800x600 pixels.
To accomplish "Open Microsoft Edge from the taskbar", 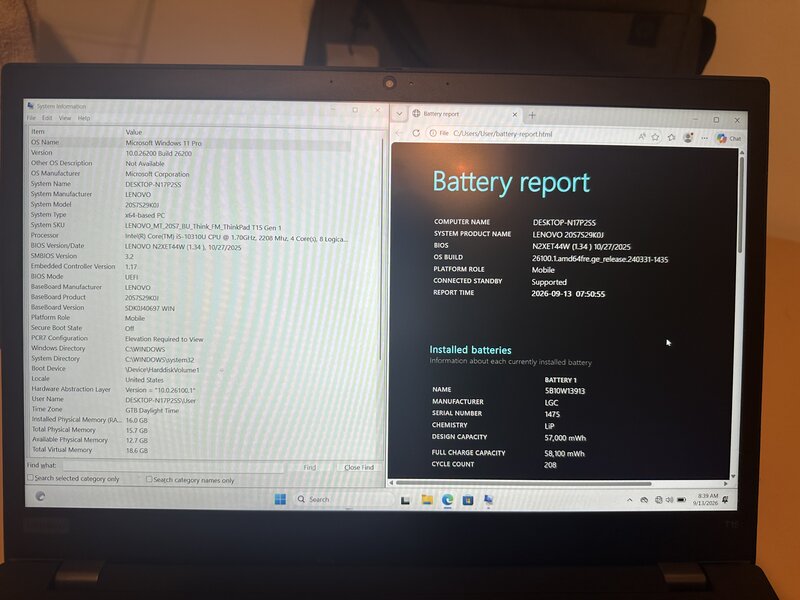I will click(447, 499).
